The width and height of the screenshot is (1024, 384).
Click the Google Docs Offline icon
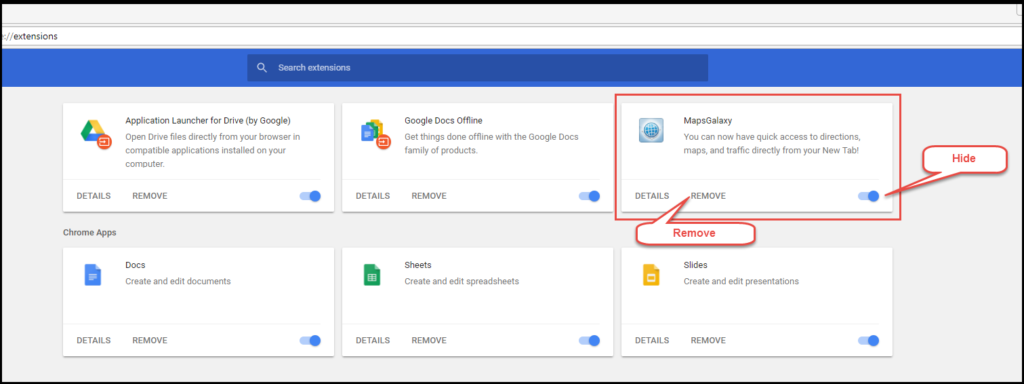click(x=375, y=133)
